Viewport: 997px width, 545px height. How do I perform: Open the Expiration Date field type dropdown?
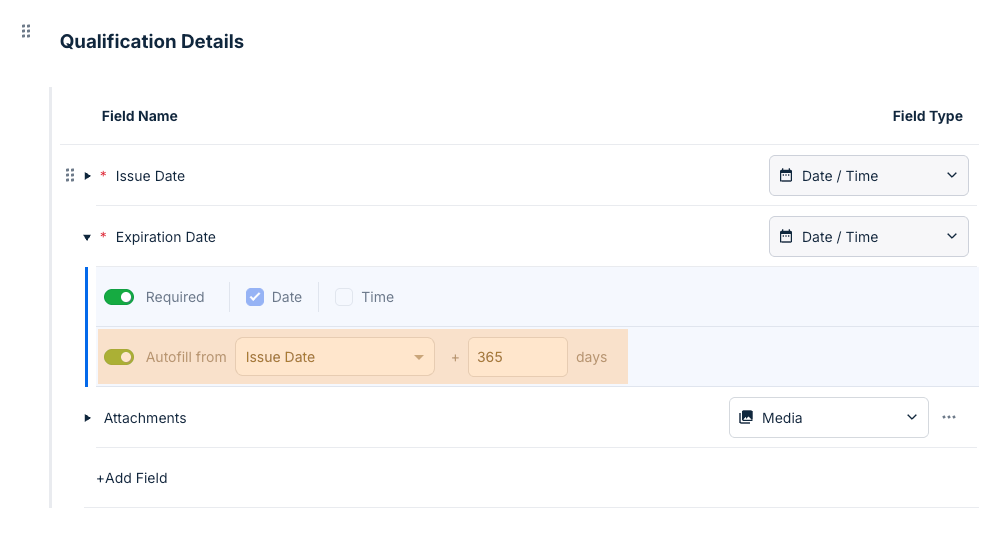click(x=868, y=237)
